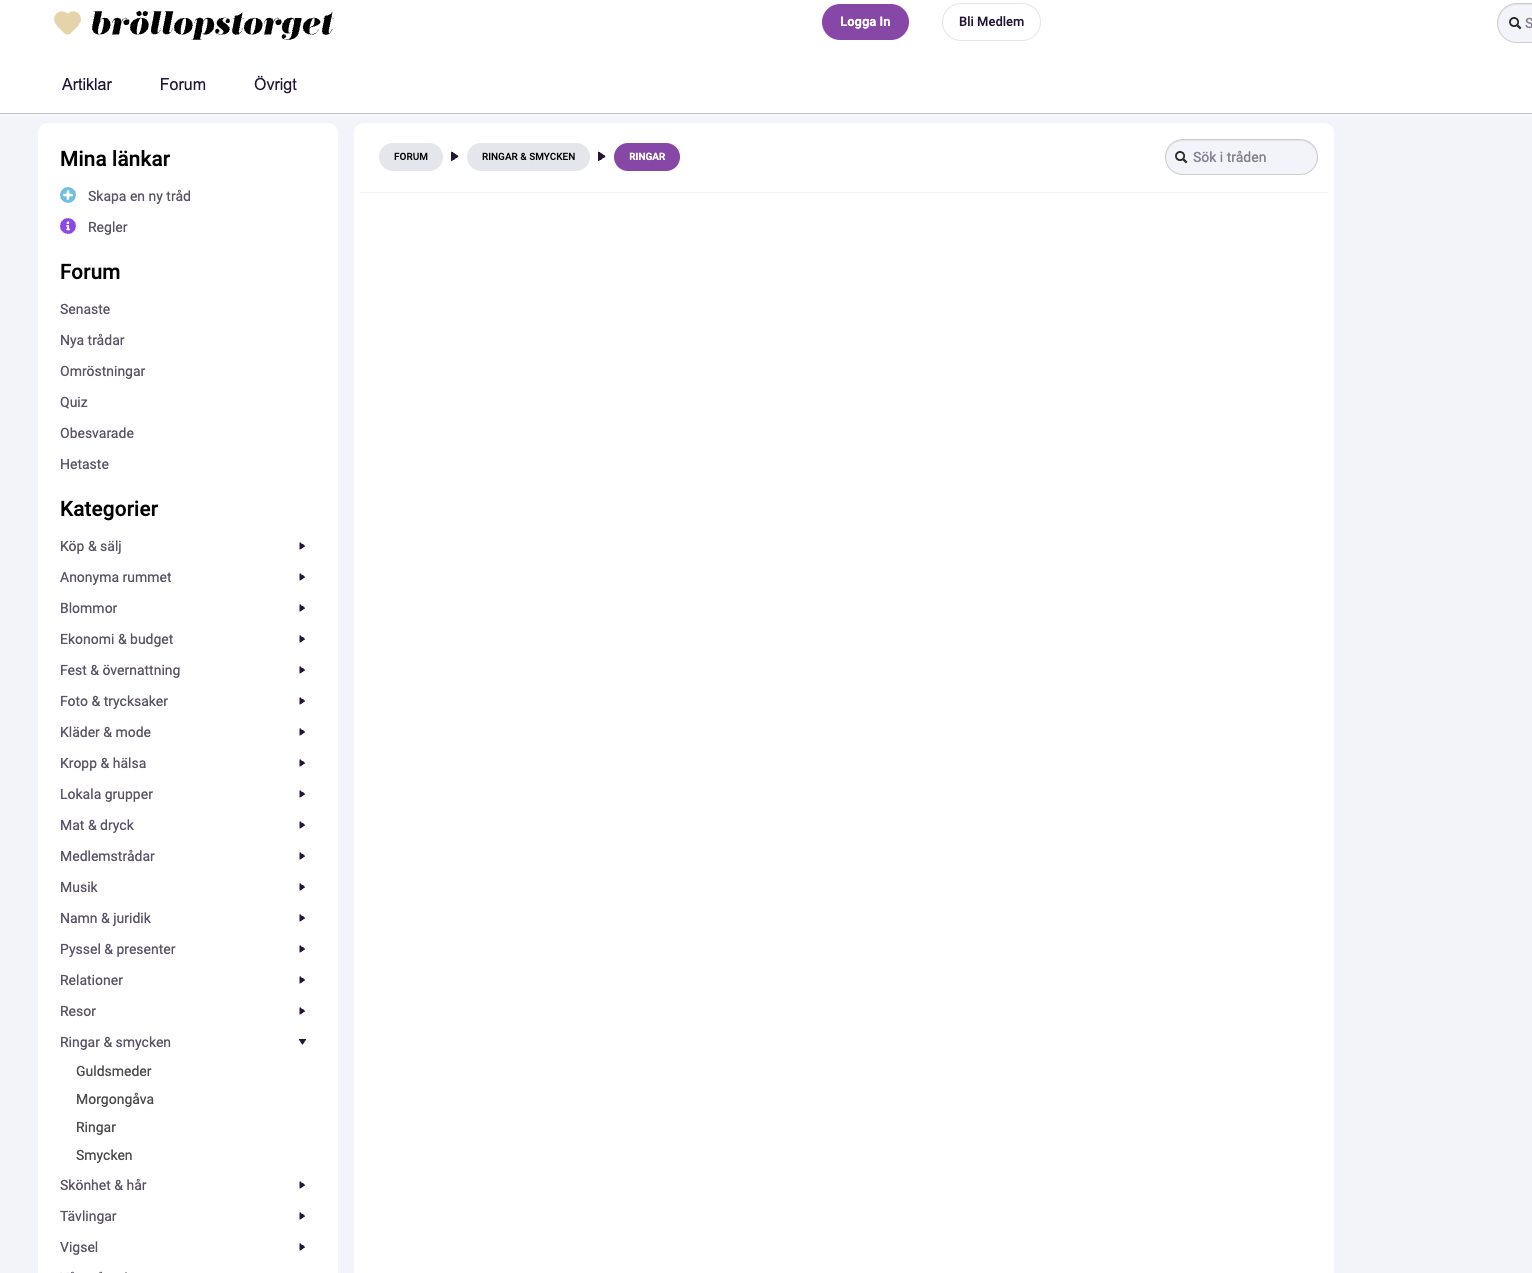Open the Övrigt menu
Viewport: 1532px width, 1273px height.
[x=274, y=84]
